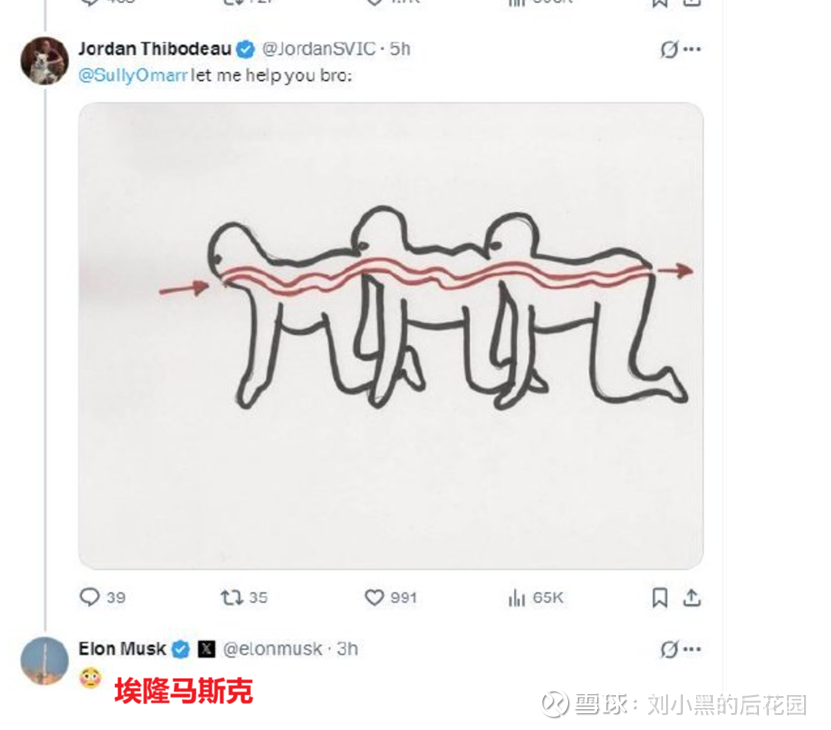Open Elon Musk's rocket profile avatar
The width and height of the screenshot is (831, 730).
coord(45,661)
